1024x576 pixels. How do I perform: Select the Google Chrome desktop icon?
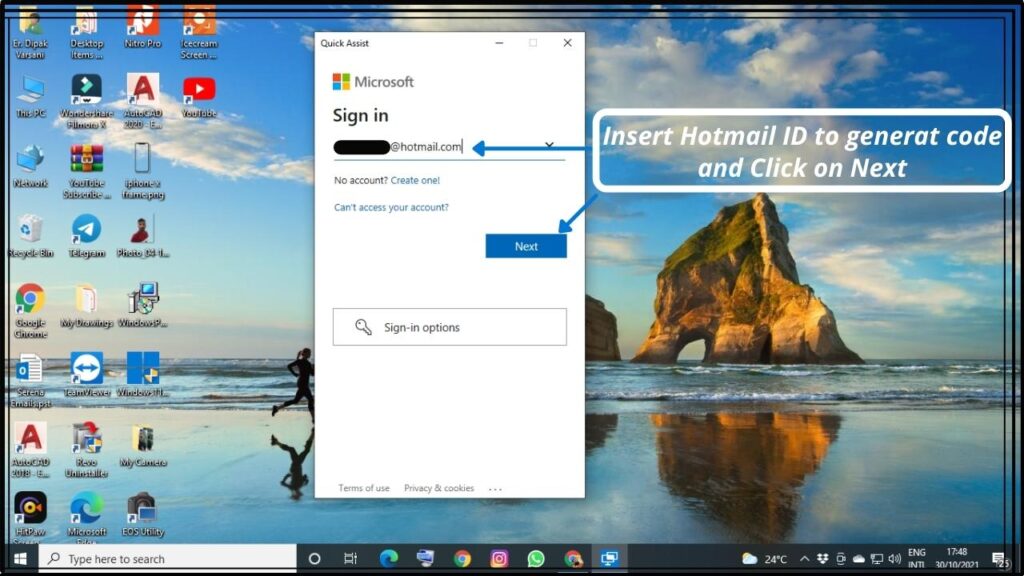point(30,299)
